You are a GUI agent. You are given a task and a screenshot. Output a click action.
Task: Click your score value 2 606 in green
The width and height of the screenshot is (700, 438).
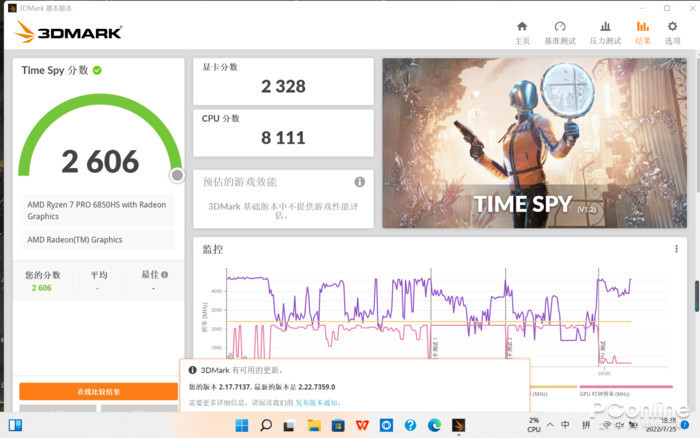coord(42,288)
